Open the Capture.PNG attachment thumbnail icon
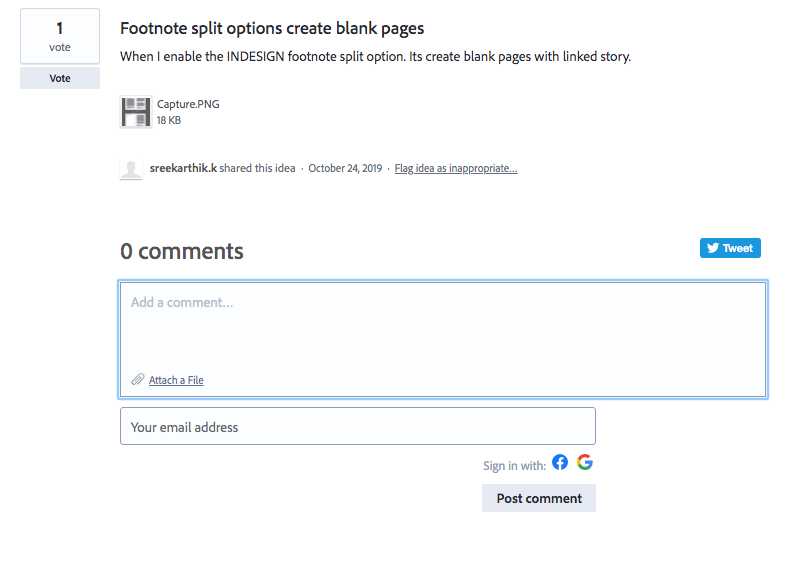Screen dimensions: 794x575 click(x=135, y=112)
